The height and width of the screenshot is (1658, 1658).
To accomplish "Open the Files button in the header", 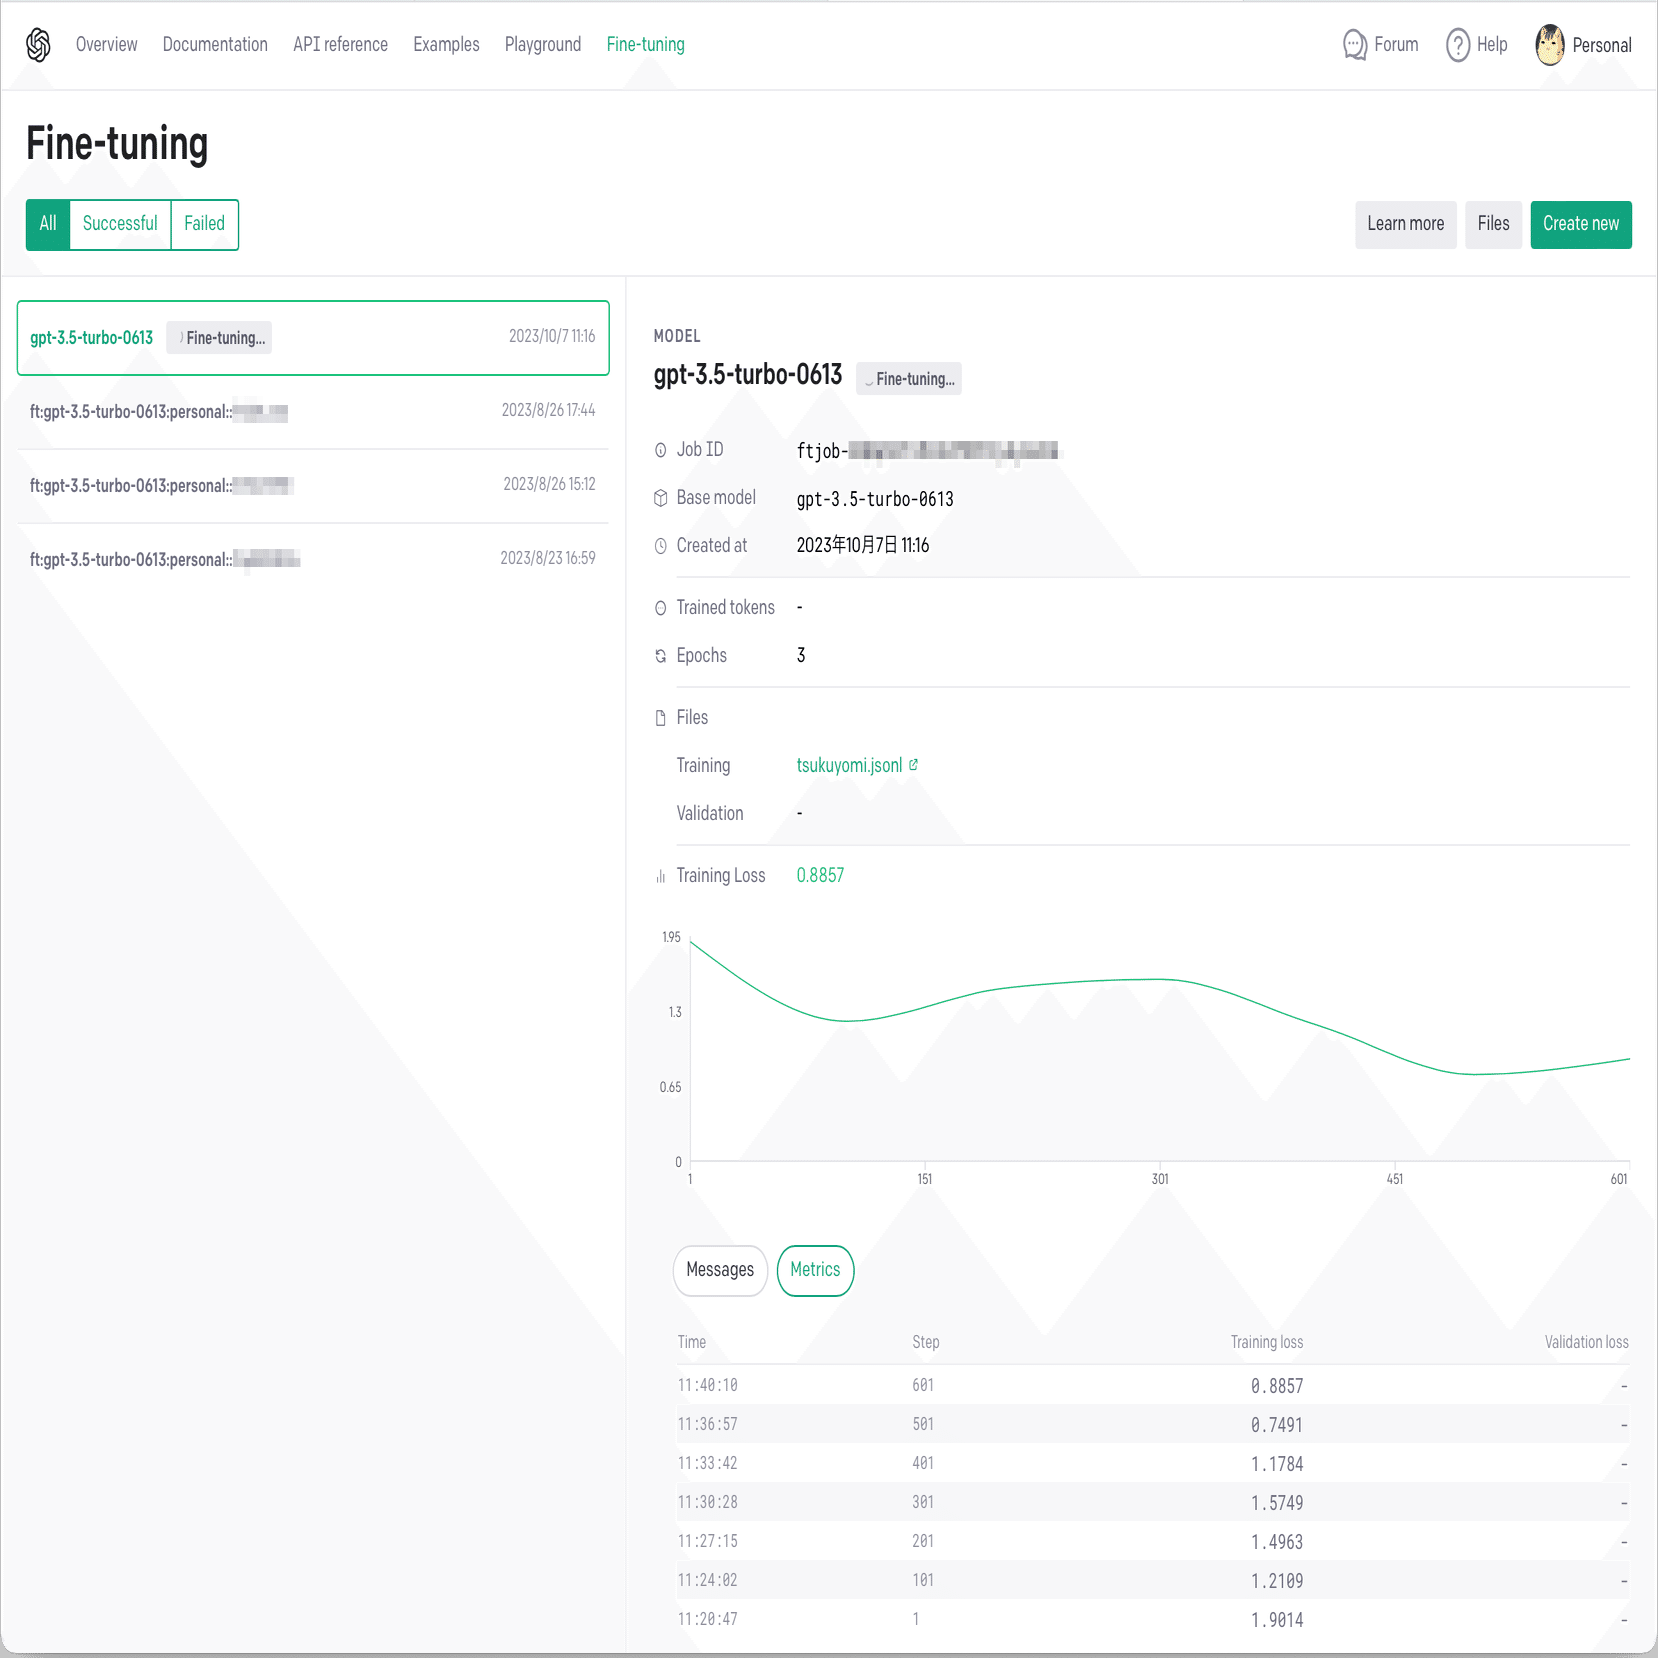I will click(1493, 224).
